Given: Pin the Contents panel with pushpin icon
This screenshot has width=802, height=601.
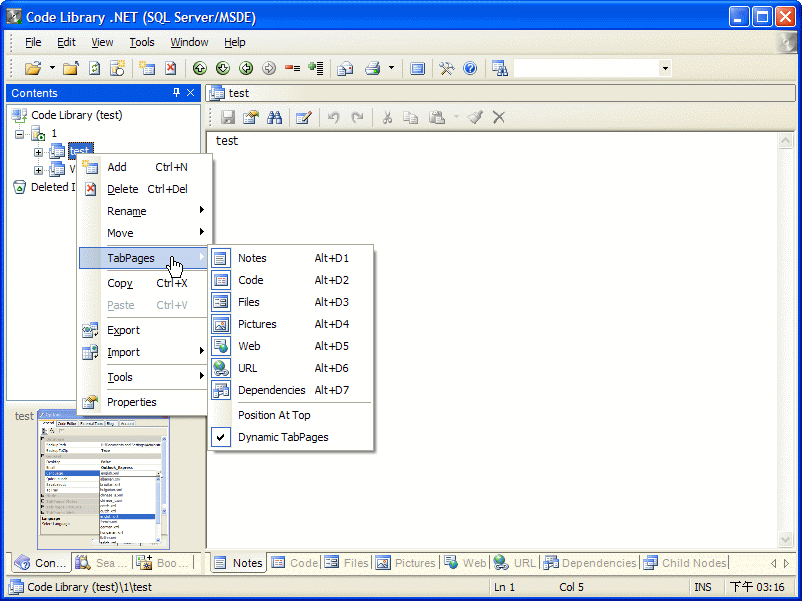Looking at the screenshot, I should click(x=176, y=93).
